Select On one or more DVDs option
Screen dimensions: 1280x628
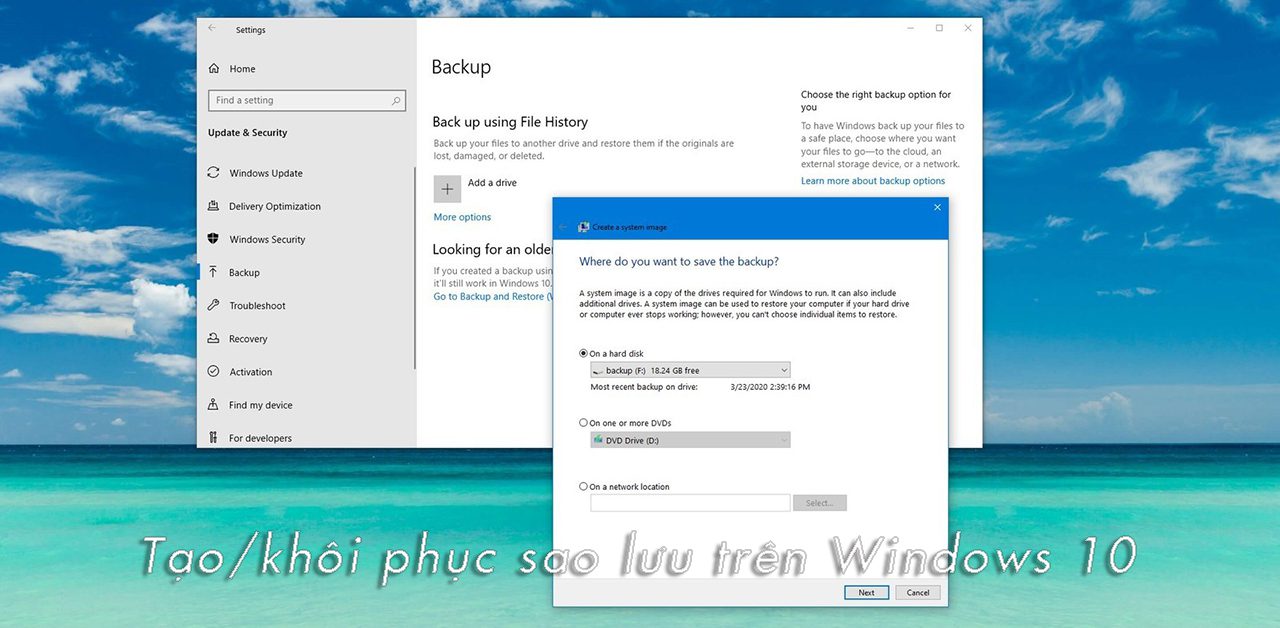583,423
